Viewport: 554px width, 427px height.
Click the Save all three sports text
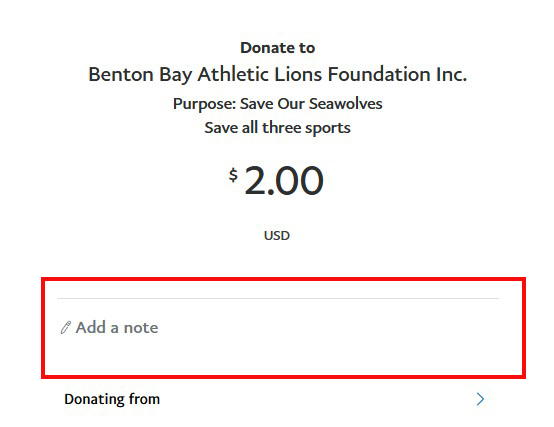click(x=278, y=128)
